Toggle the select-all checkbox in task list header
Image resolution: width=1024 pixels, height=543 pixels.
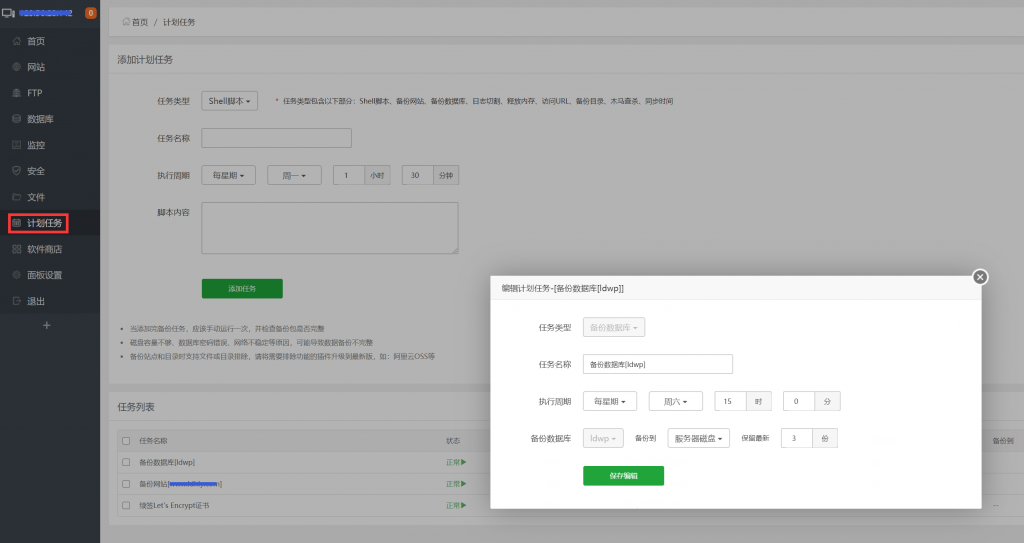pos(126,440)
